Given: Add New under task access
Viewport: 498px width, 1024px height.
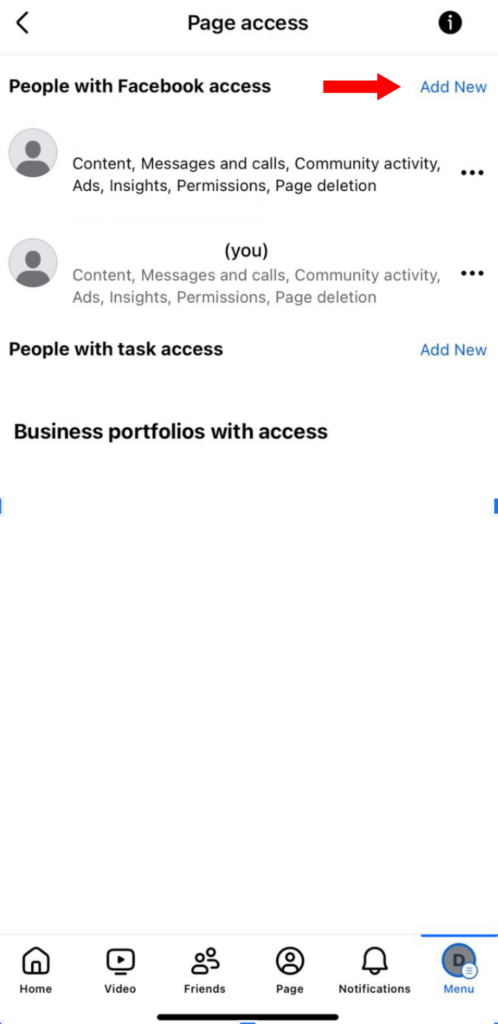Looking at the screenshot, I should [453, 350].
